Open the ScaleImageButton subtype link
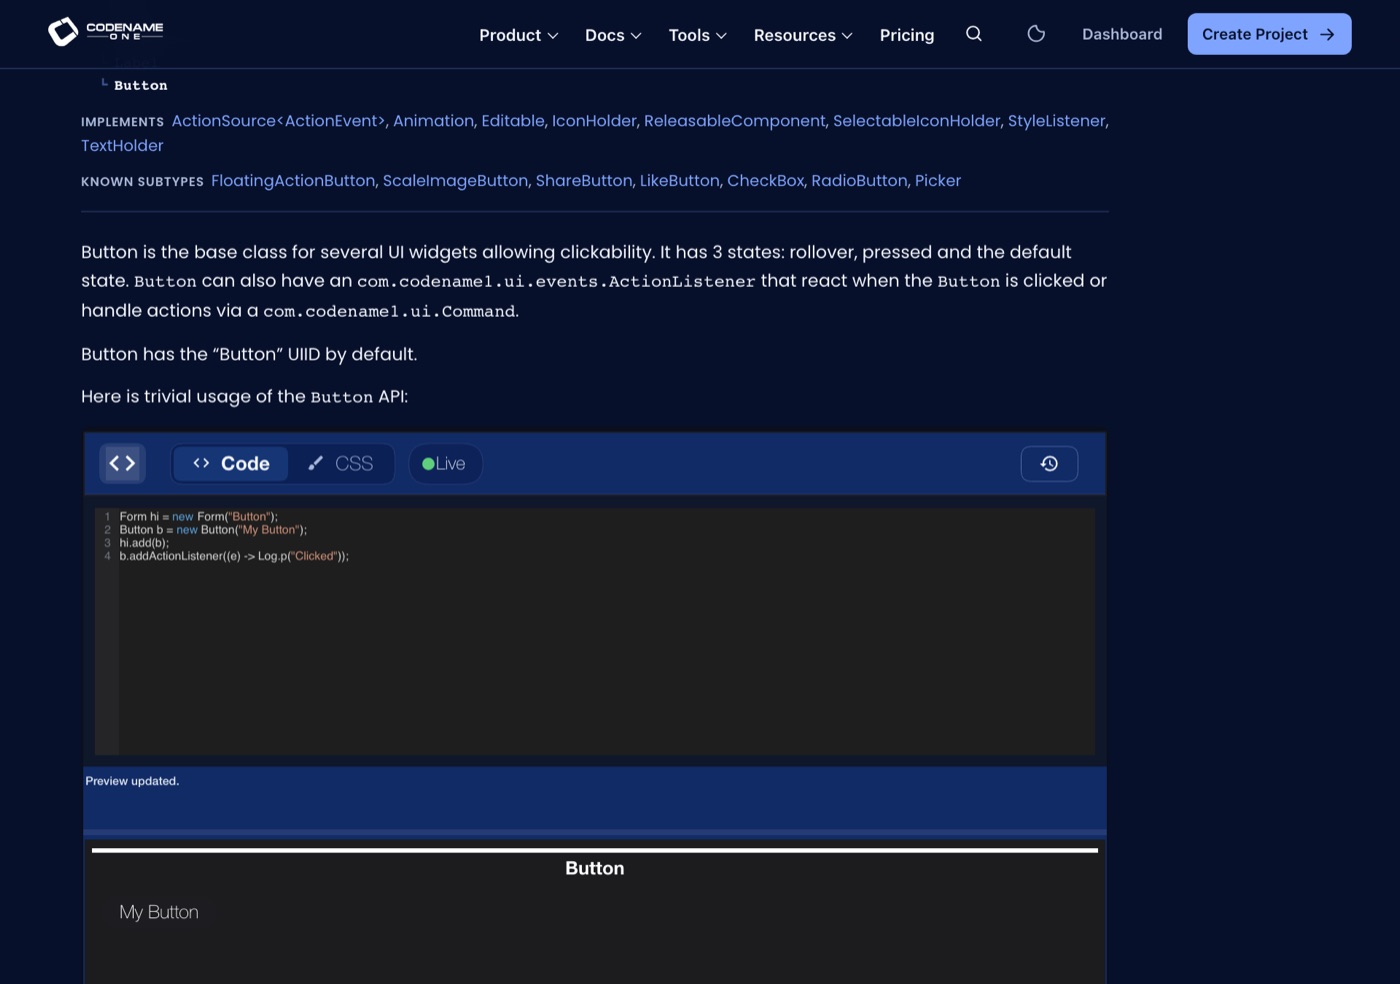1400x984 pixels. 455,181
